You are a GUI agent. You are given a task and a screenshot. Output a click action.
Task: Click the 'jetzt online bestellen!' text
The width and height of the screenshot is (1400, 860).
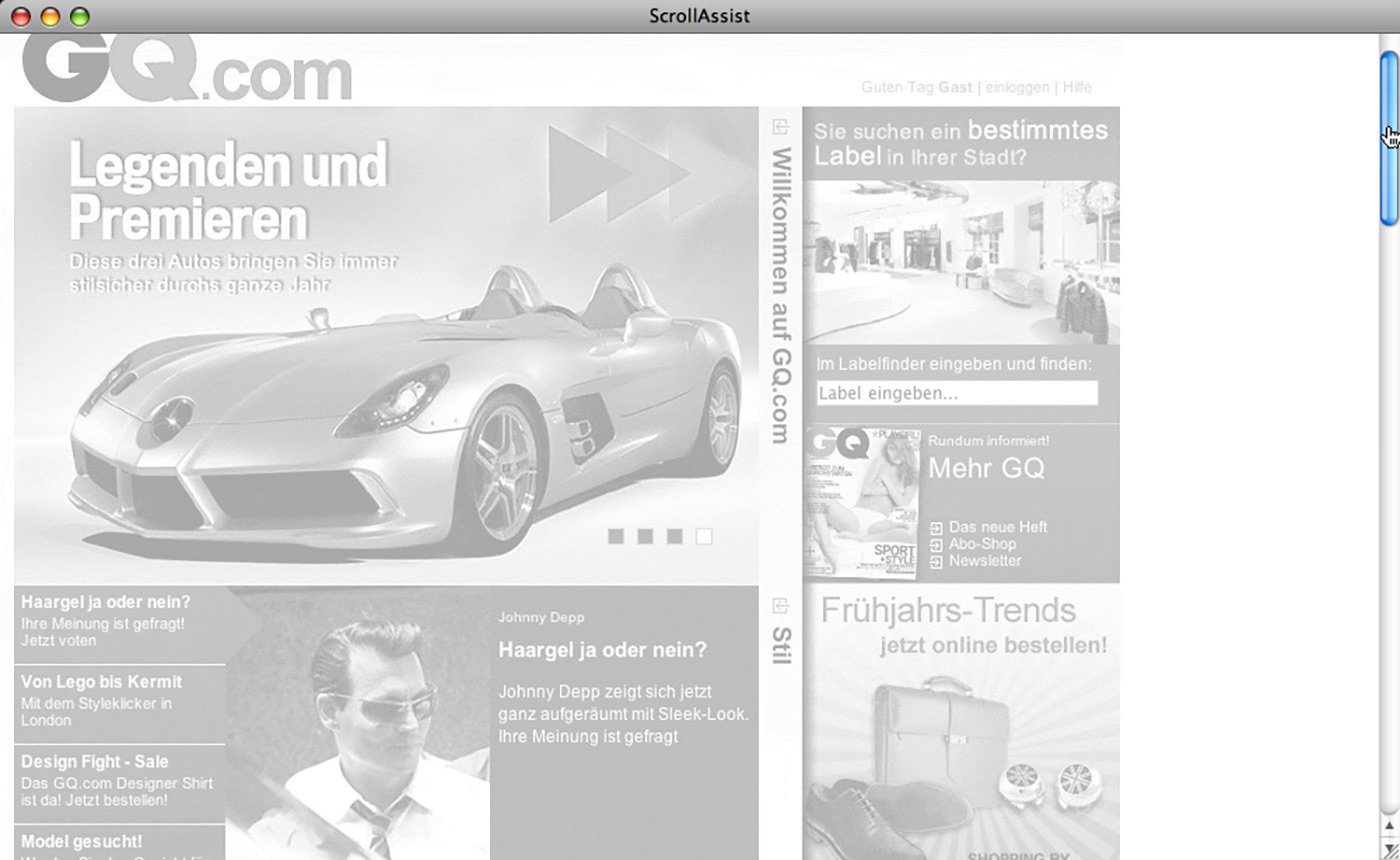pos(994,646)
